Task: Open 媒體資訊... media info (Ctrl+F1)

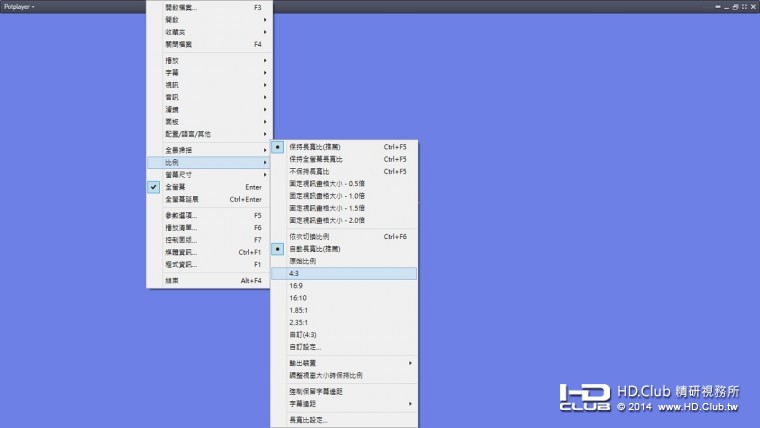Action: pos(209,252)
